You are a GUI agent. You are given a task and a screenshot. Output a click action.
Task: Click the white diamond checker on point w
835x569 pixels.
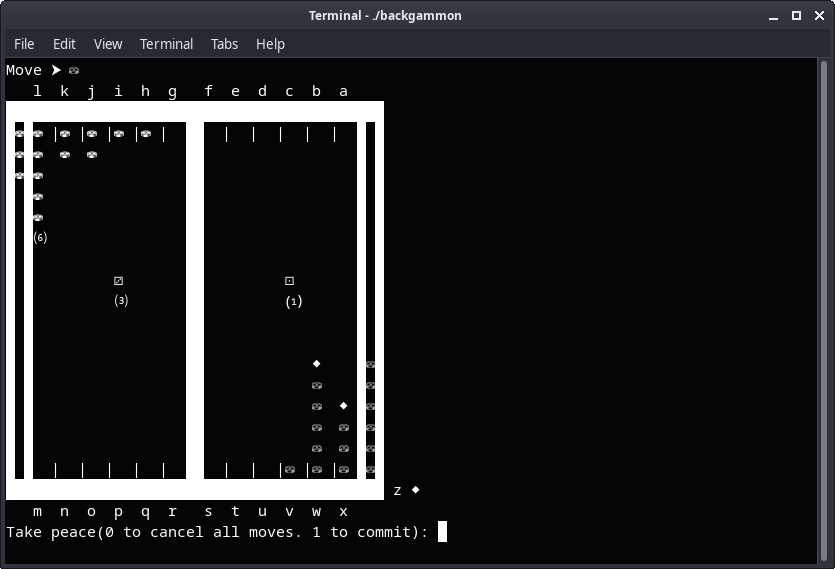coord(316,364)
